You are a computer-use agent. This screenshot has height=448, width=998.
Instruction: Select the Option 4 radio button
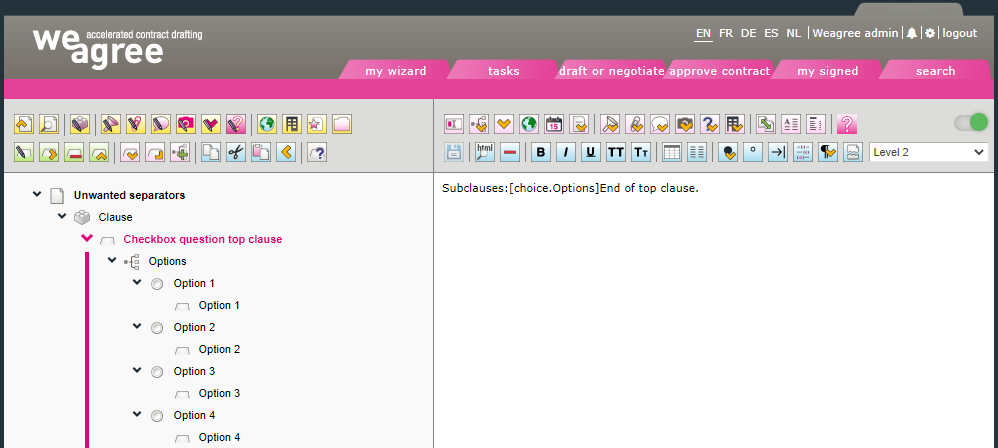click(x=157, y=416)
